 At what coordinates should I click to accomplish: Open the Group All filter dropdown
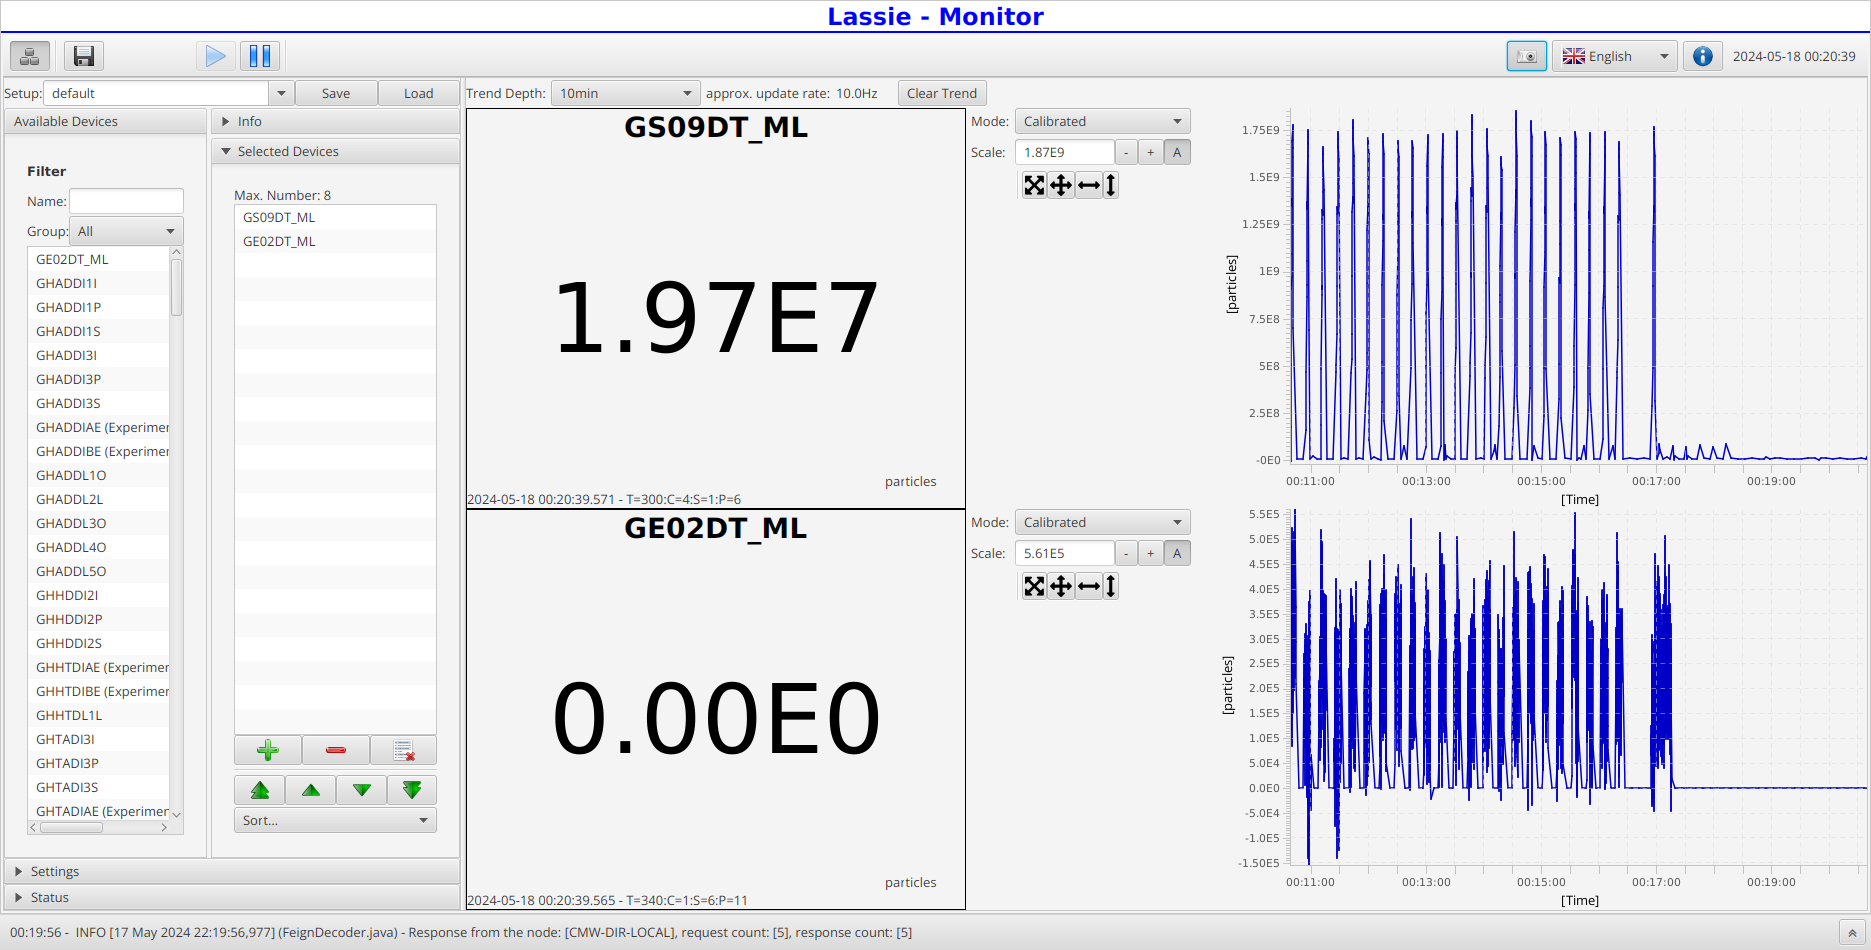(x=126, y=231)
